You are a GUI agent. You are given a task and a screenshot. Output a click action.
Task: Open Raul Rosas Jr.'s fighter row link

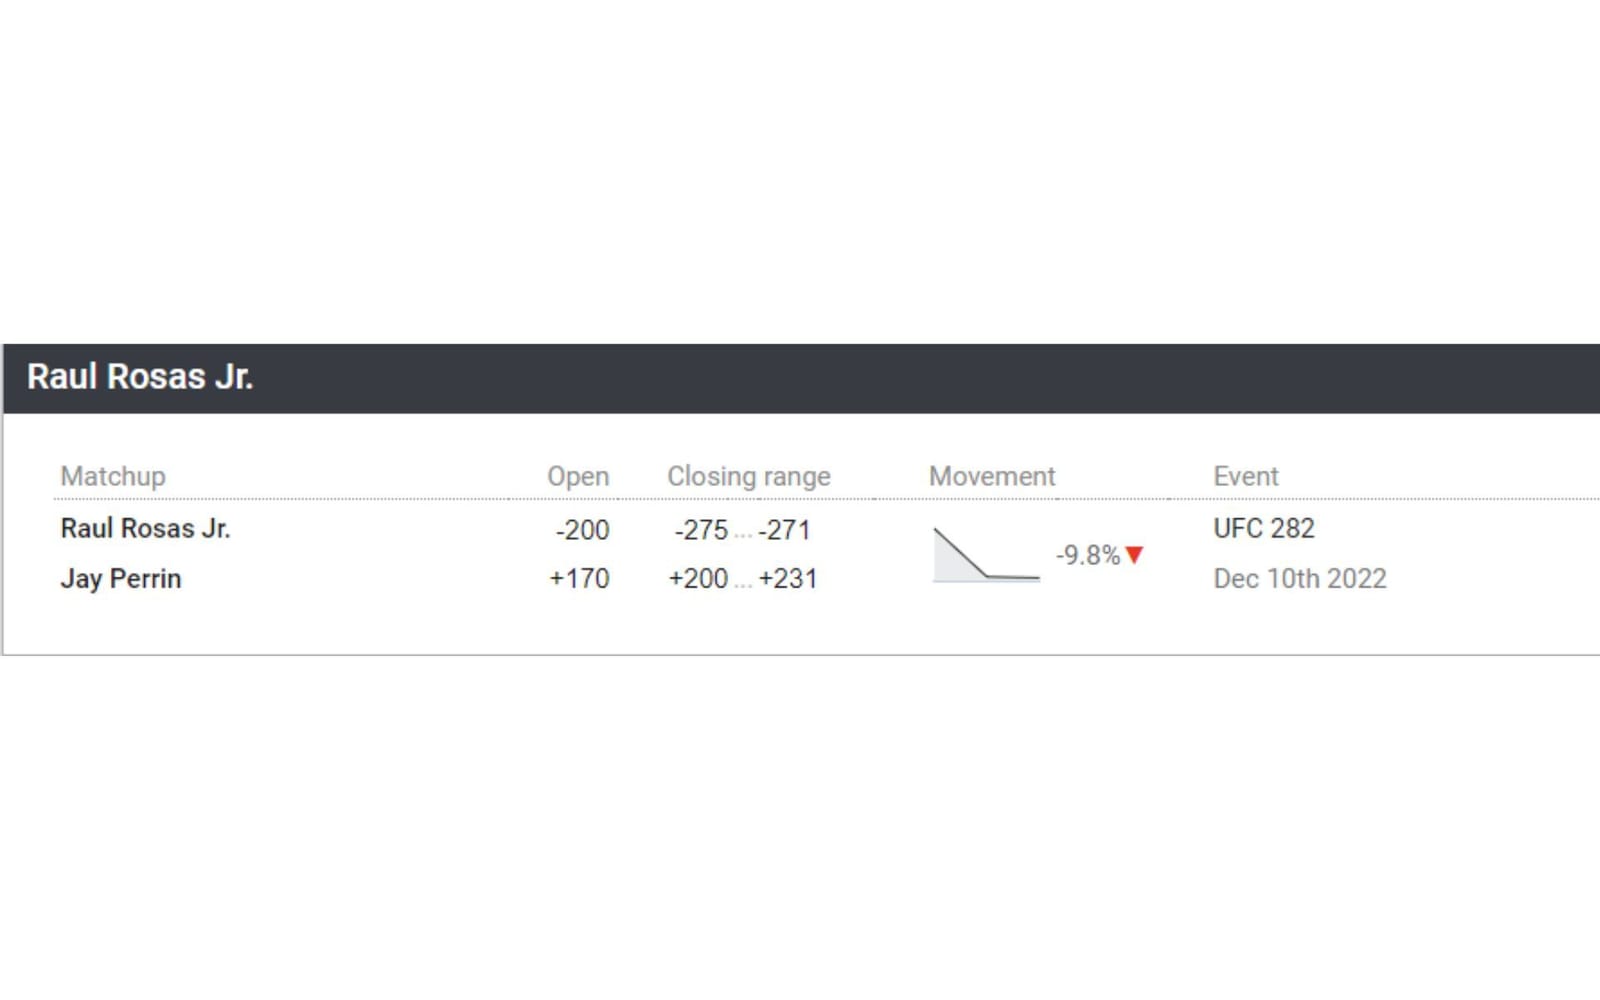[x=145, y=528]
